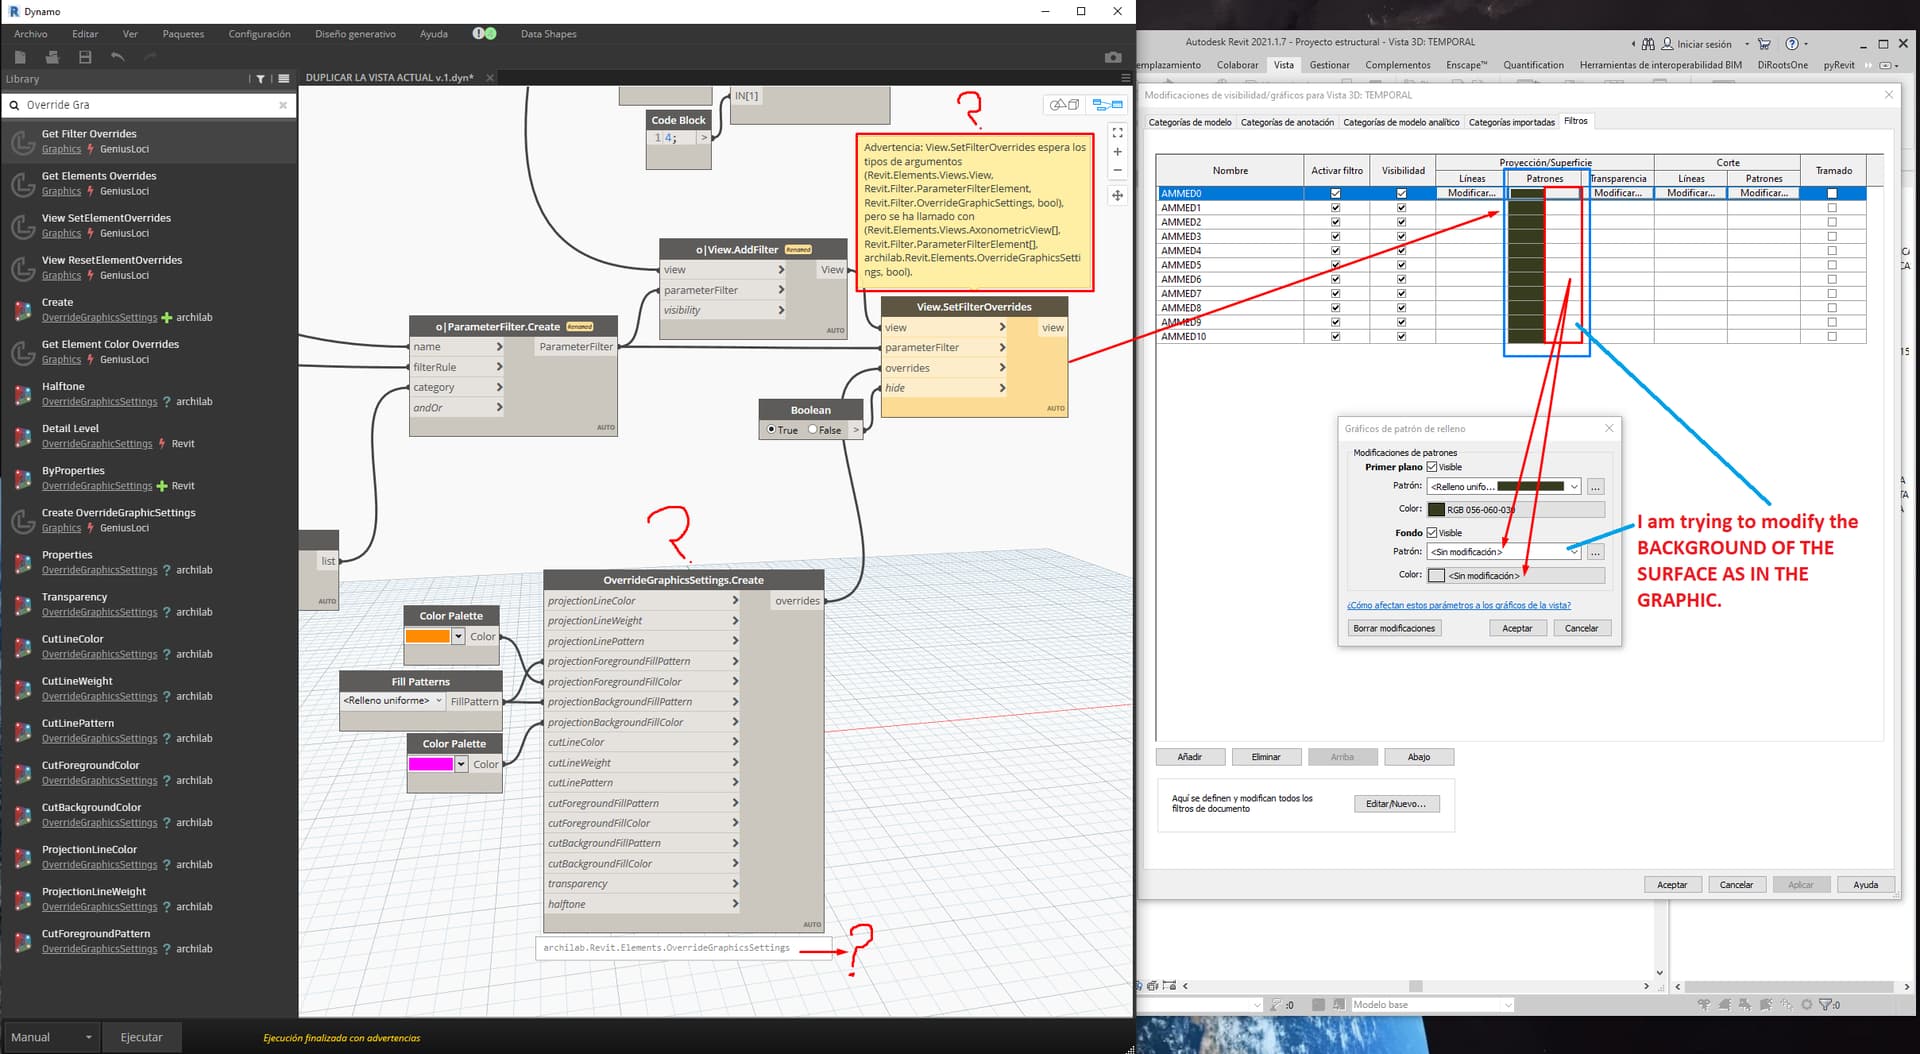This screenshot has width=1920, height=1054.
Task: Click the camera export image icon
Action: point(1112,58)
